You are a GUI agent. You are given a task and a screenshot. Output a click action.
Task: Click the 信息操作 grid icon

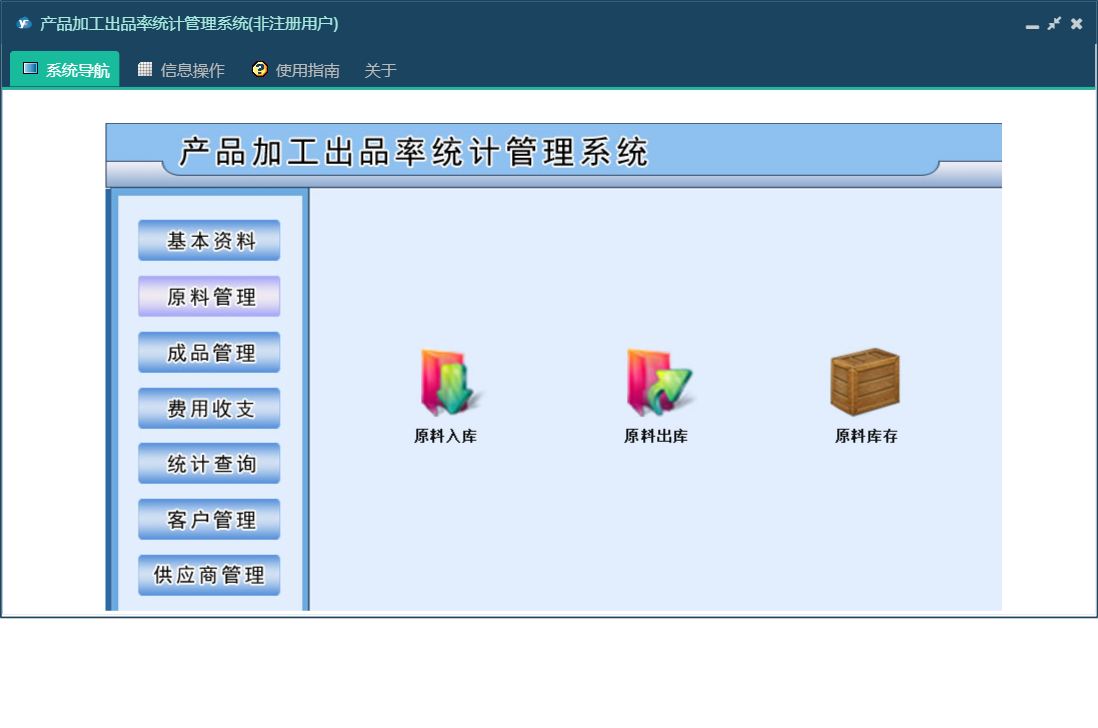tap(145, 69)
